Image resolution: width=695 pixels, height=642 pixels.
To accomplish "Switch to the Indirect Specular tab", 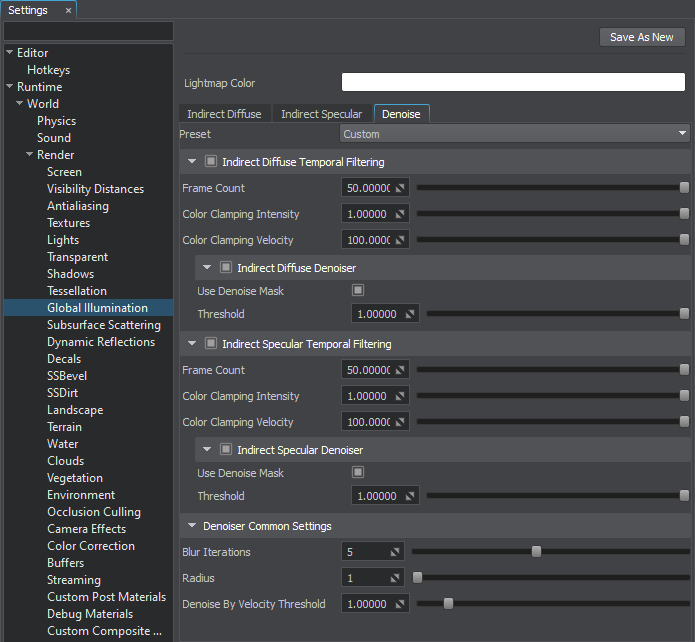I will click(321, 114).
